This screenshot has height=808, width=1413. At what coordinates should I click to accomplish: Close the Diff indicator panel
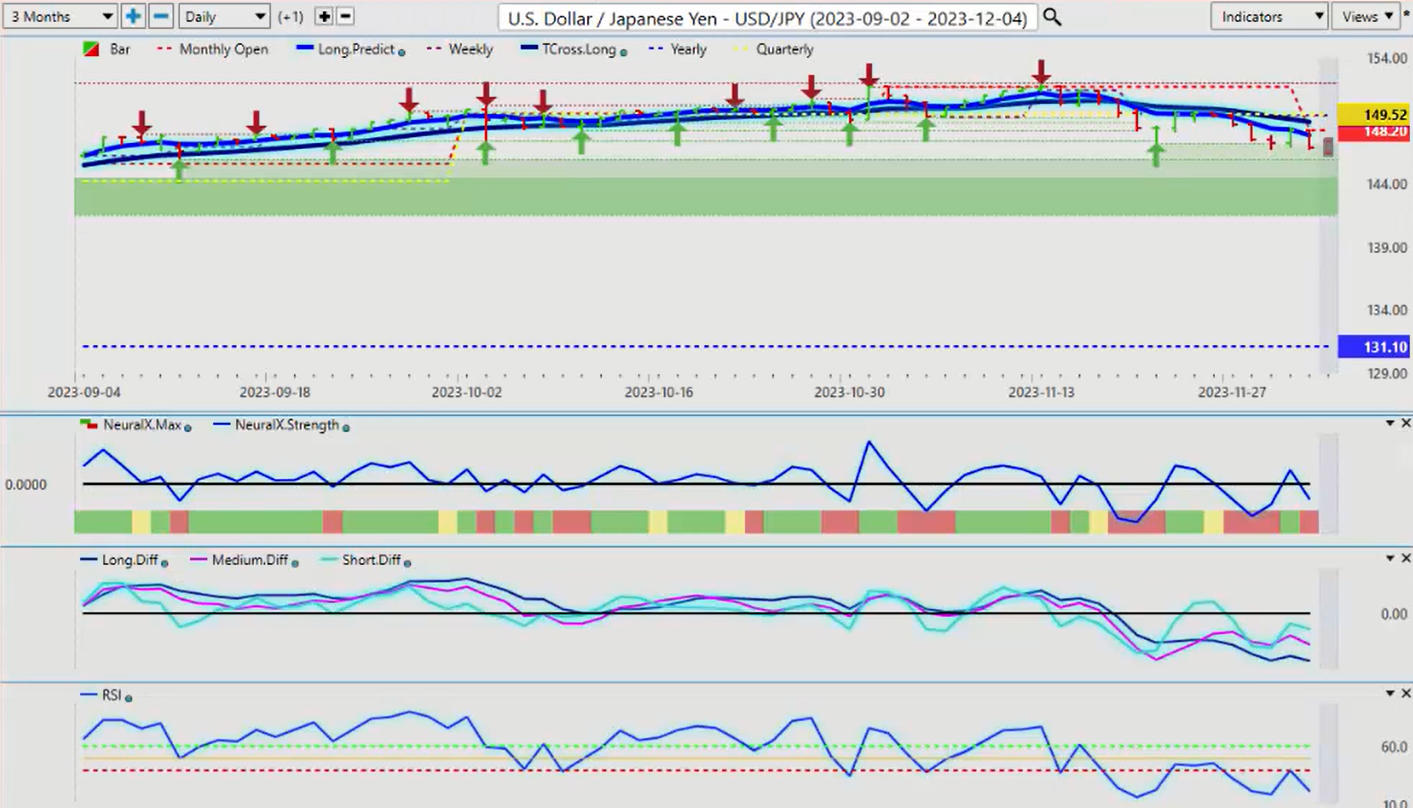pyautogui.click(x=1405, y=558)
